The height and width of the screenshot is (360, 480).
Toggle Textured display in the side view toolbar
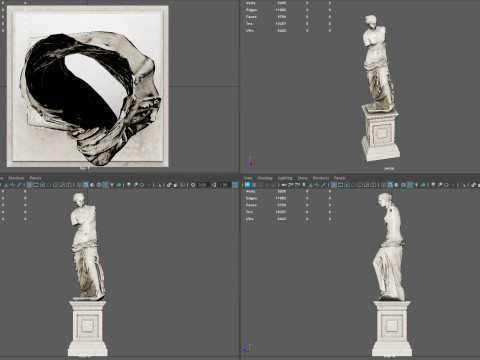[410, 185]
